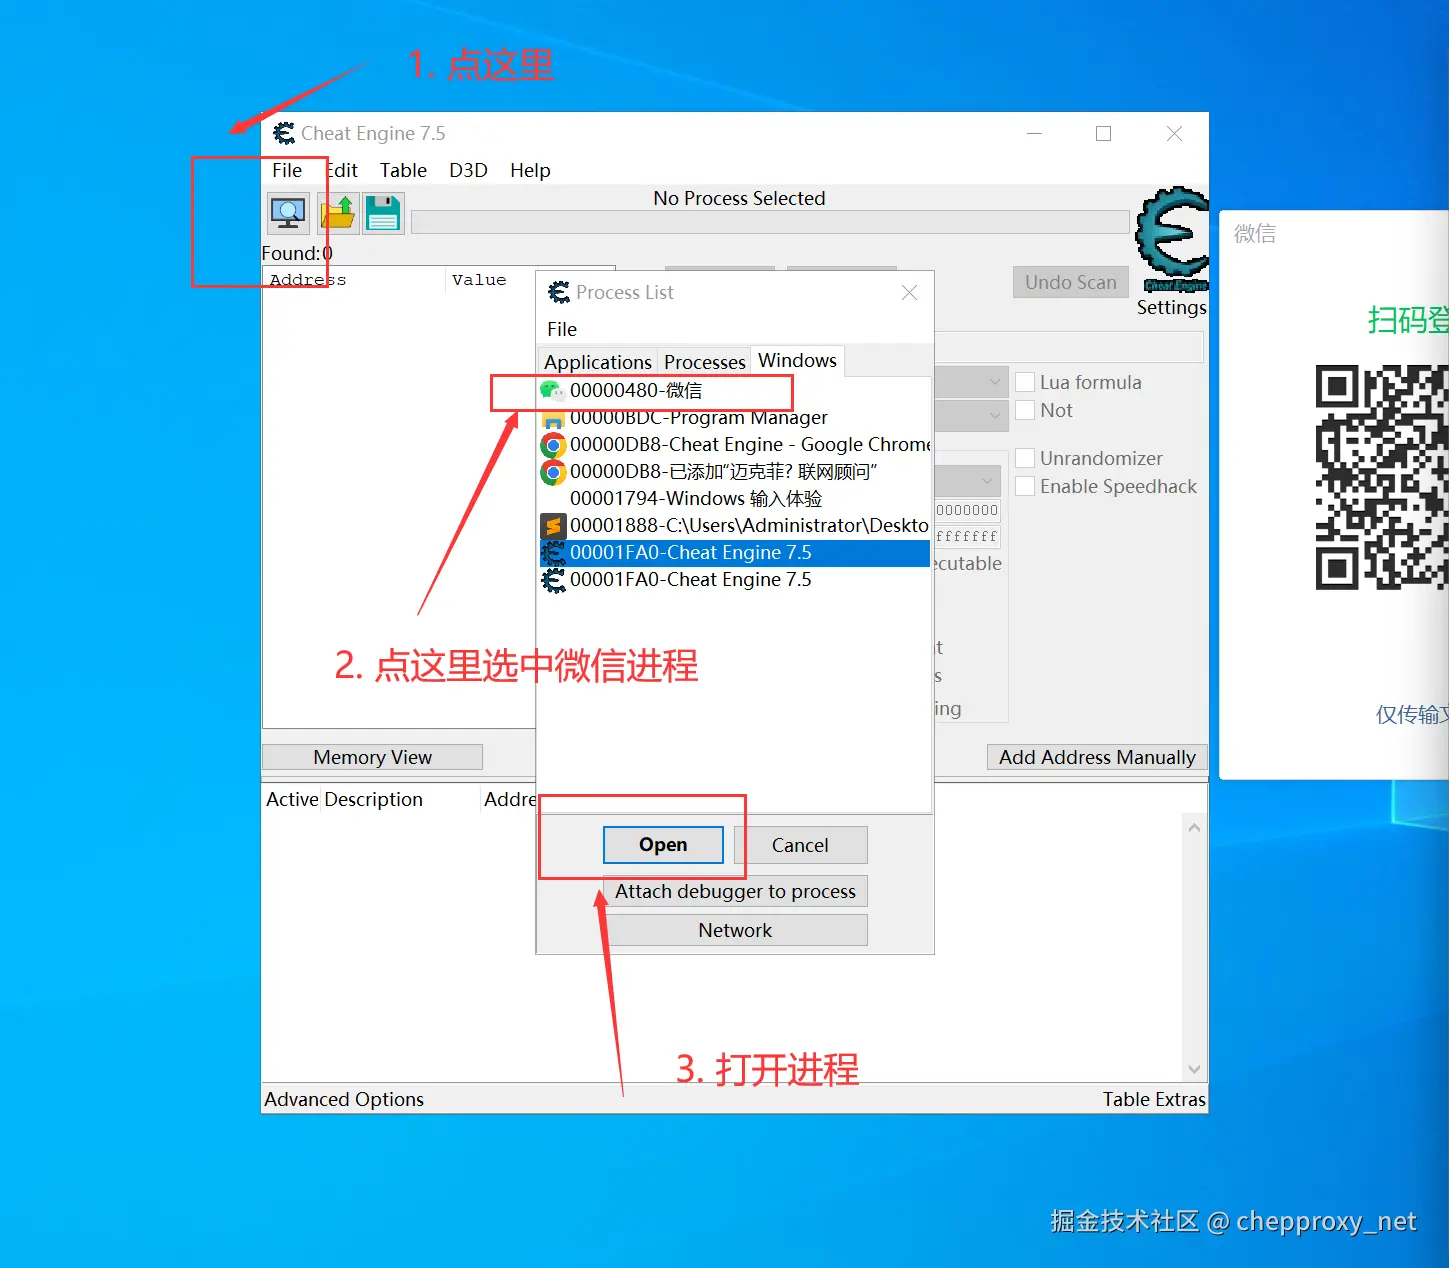Click the QR code in WeChat window
Screen dimensions: 1449x1268
[1382, 477]
